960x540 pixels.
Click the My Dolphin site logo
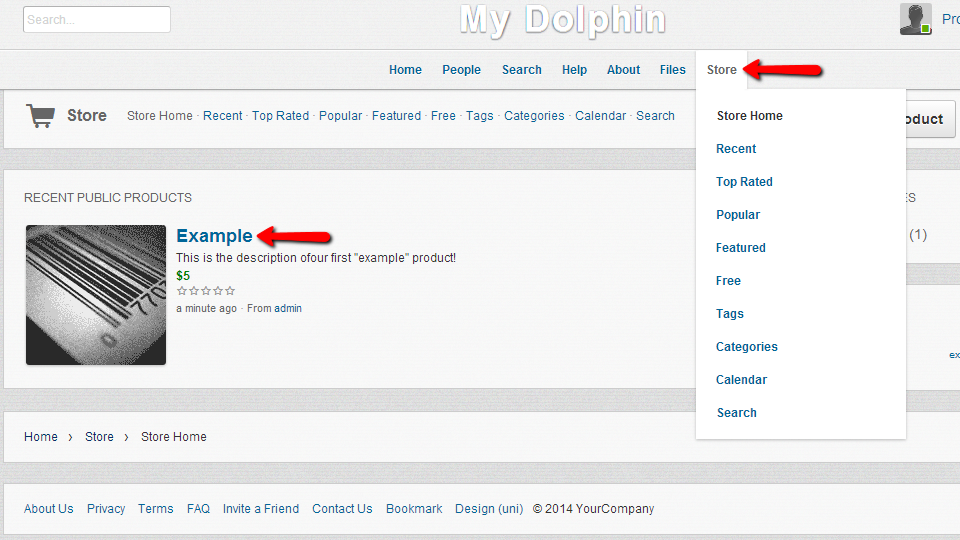point(562,20)
